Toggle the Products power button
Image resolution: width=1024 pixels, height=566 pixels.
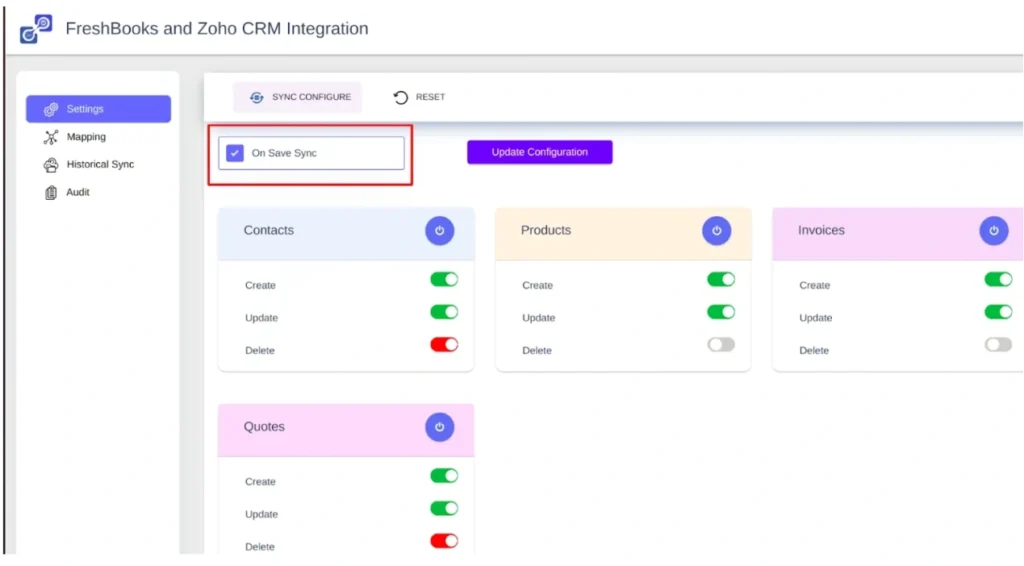[716, 230]
